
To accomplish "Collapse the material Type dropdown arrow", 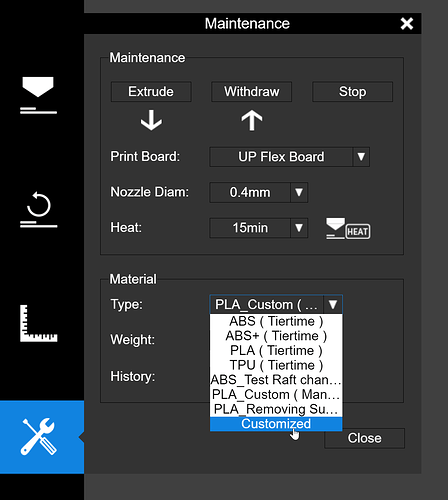I will [333, 304].
